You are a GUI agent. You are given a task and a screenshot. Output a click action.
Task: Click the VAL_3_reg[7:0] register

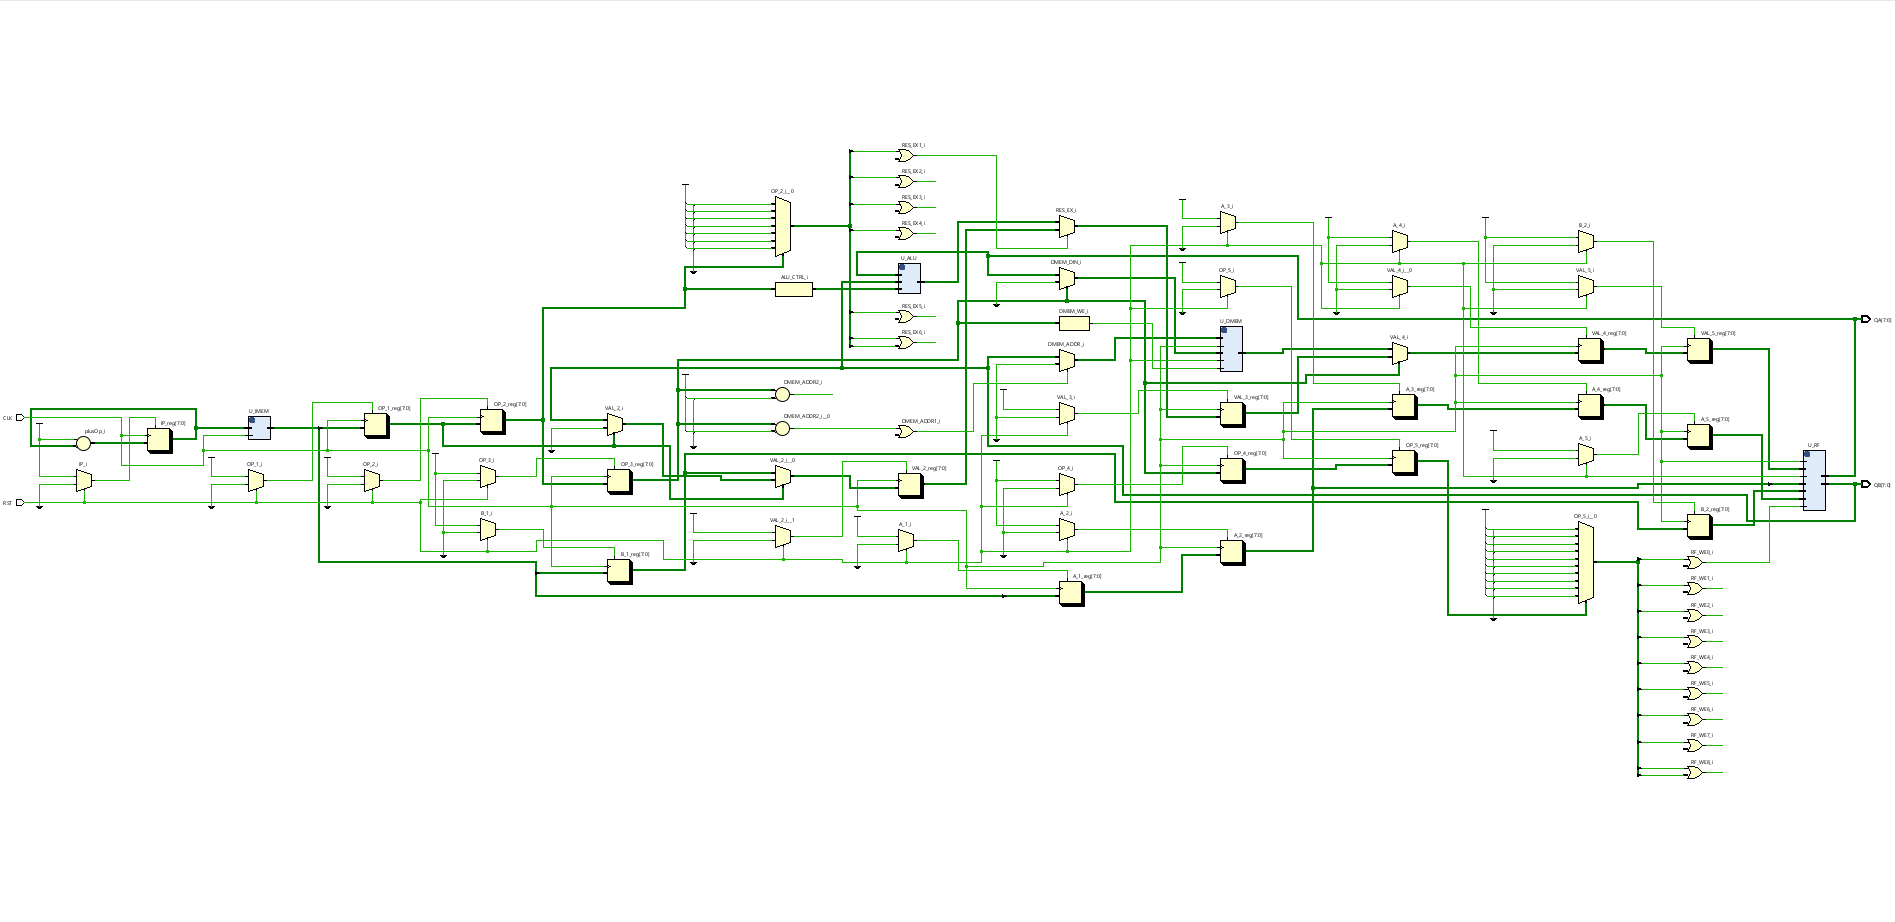(1232, 414)
